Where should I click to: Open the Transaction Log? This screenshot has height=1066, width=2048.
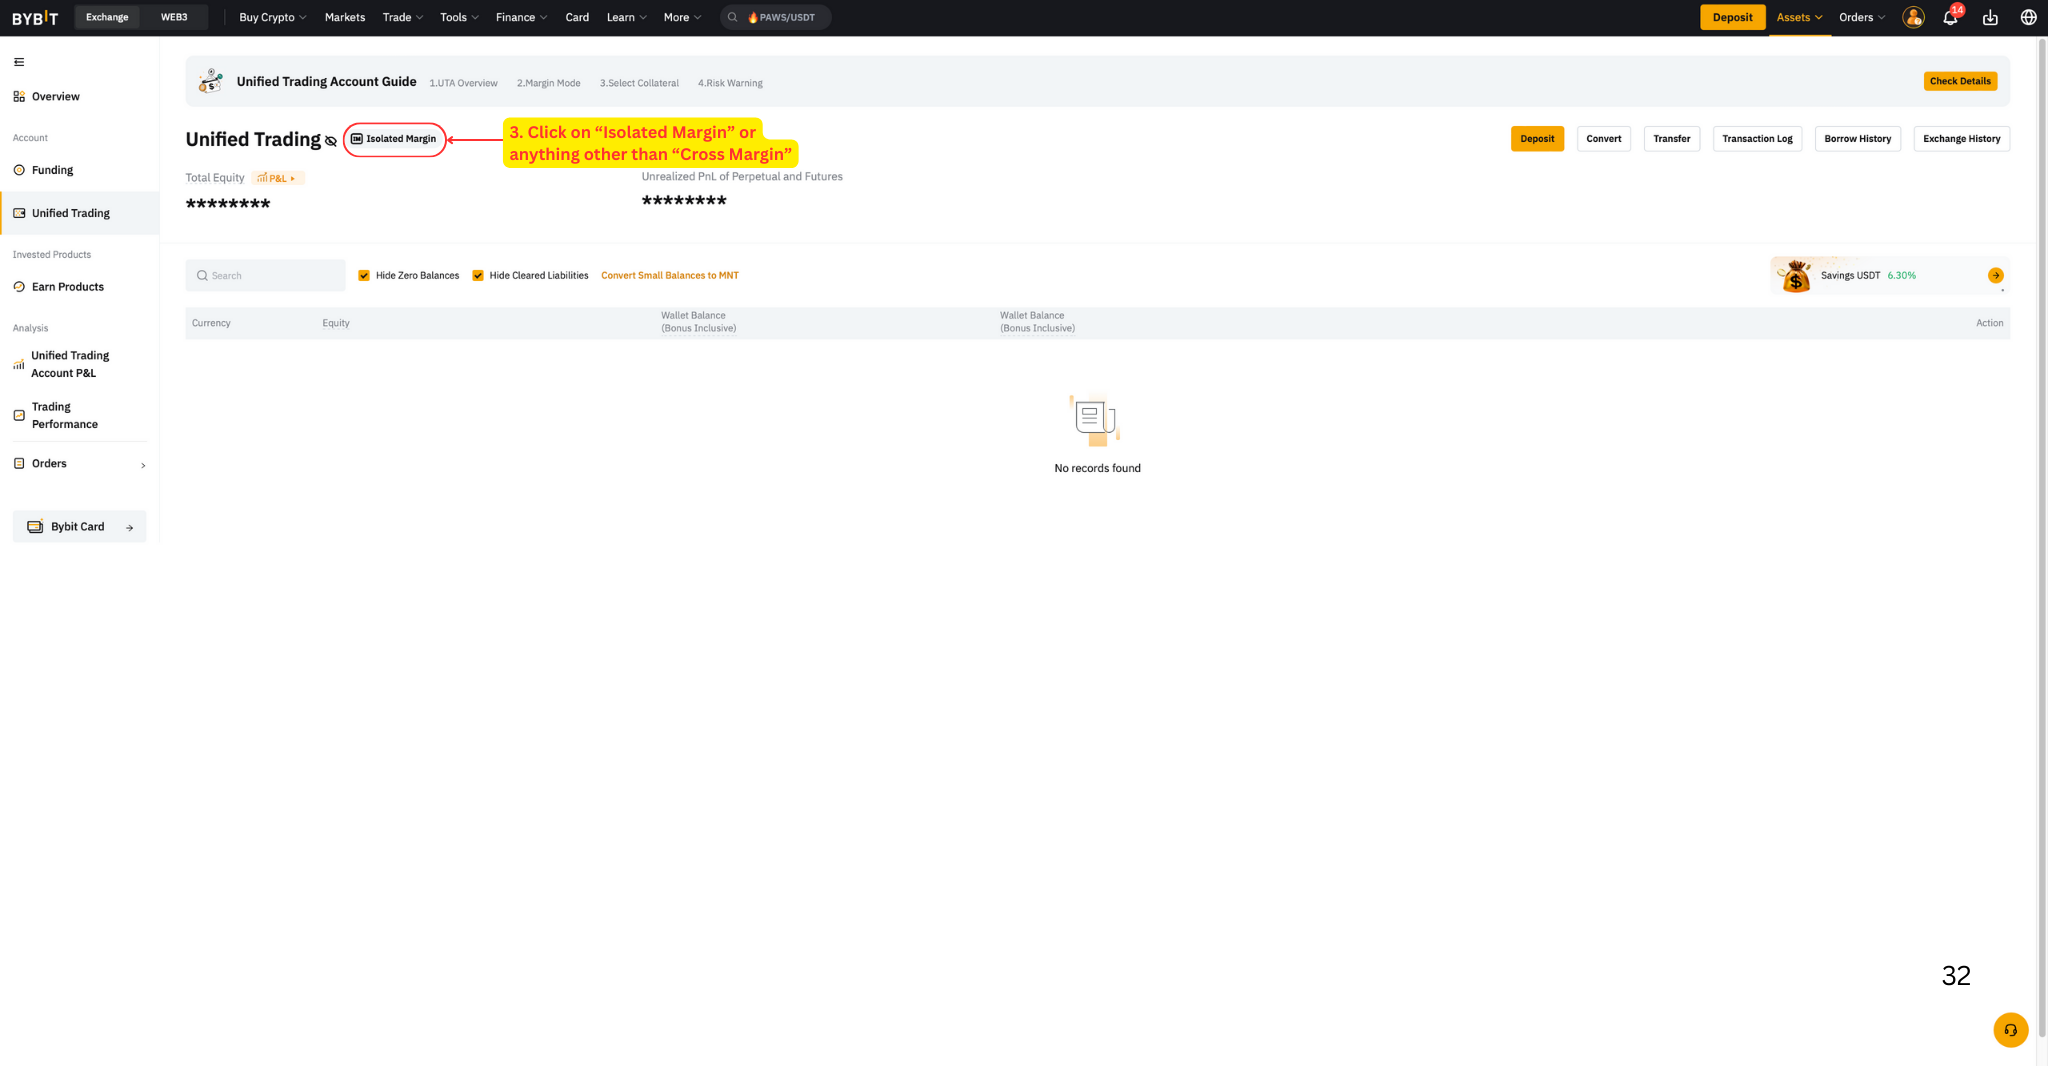pos(1757,139)
